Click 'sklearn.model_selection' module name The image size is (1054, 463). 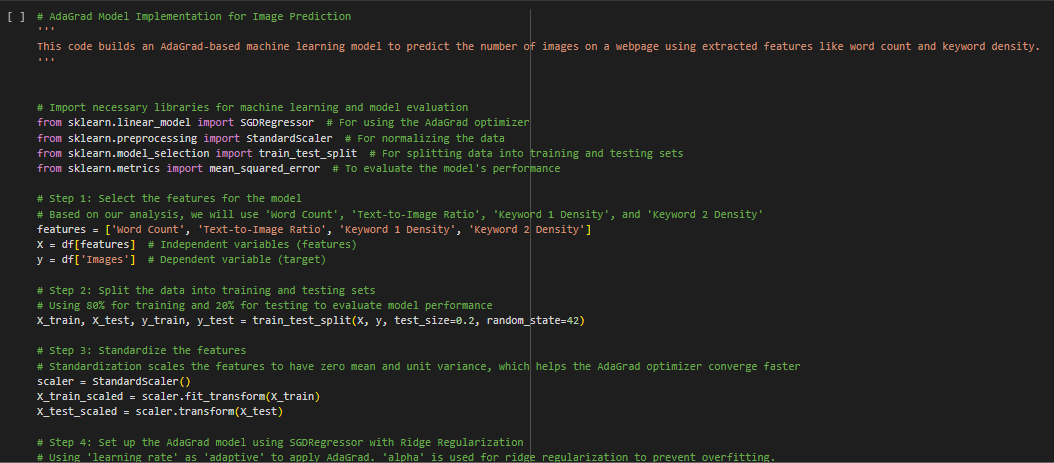click(138, 154)
